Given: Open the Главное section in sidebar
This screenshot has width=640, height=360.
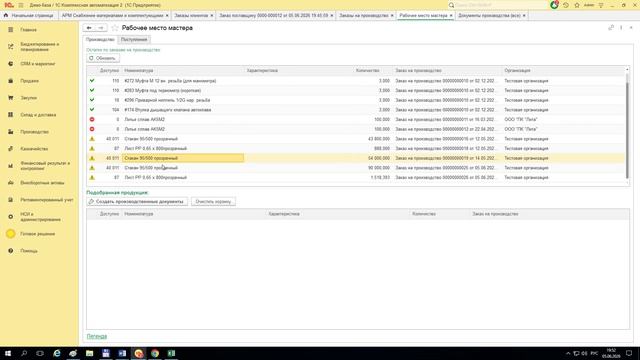Looking at the screenshot, I should coord(29,30).
